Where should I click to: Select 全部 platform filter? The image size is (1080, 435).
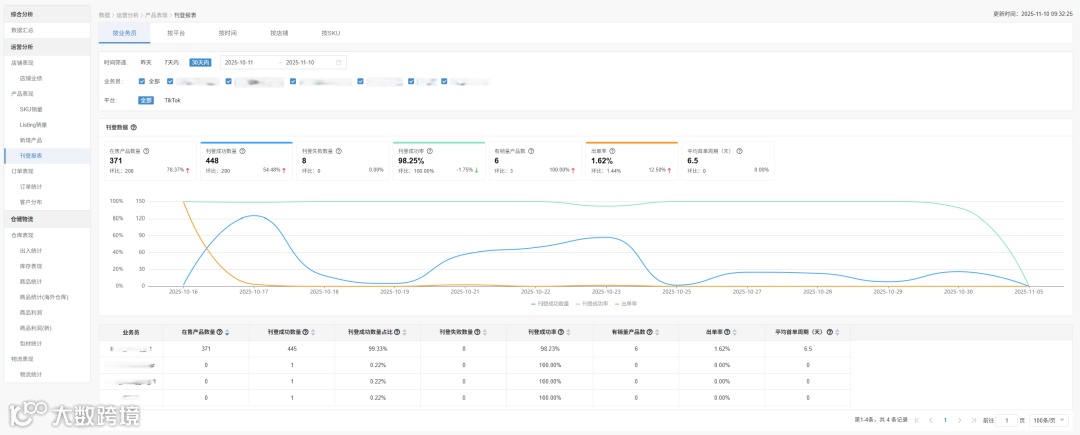[145, 100]
